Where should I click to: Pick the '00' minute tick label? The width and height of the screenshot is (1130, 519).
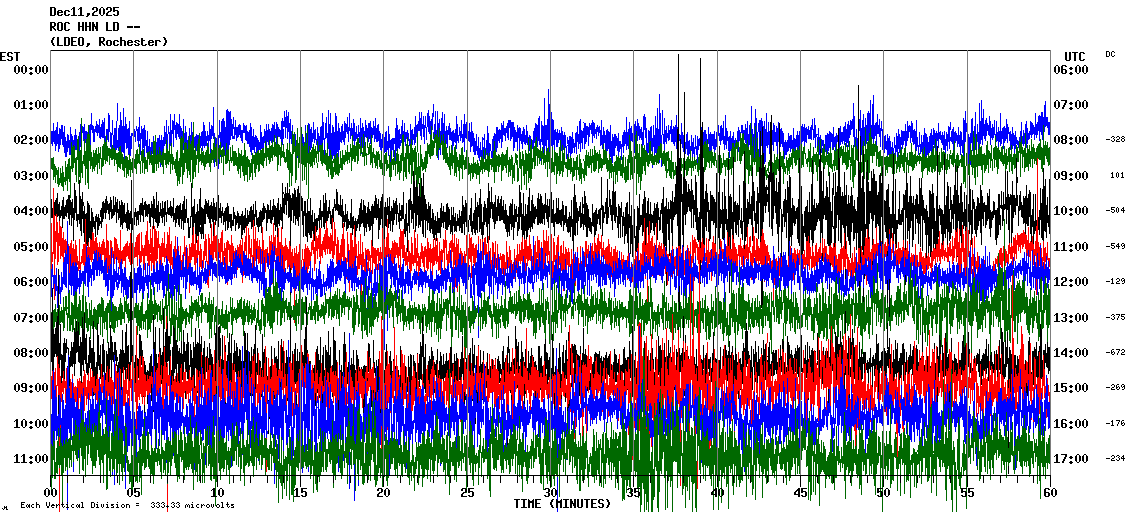51,492
